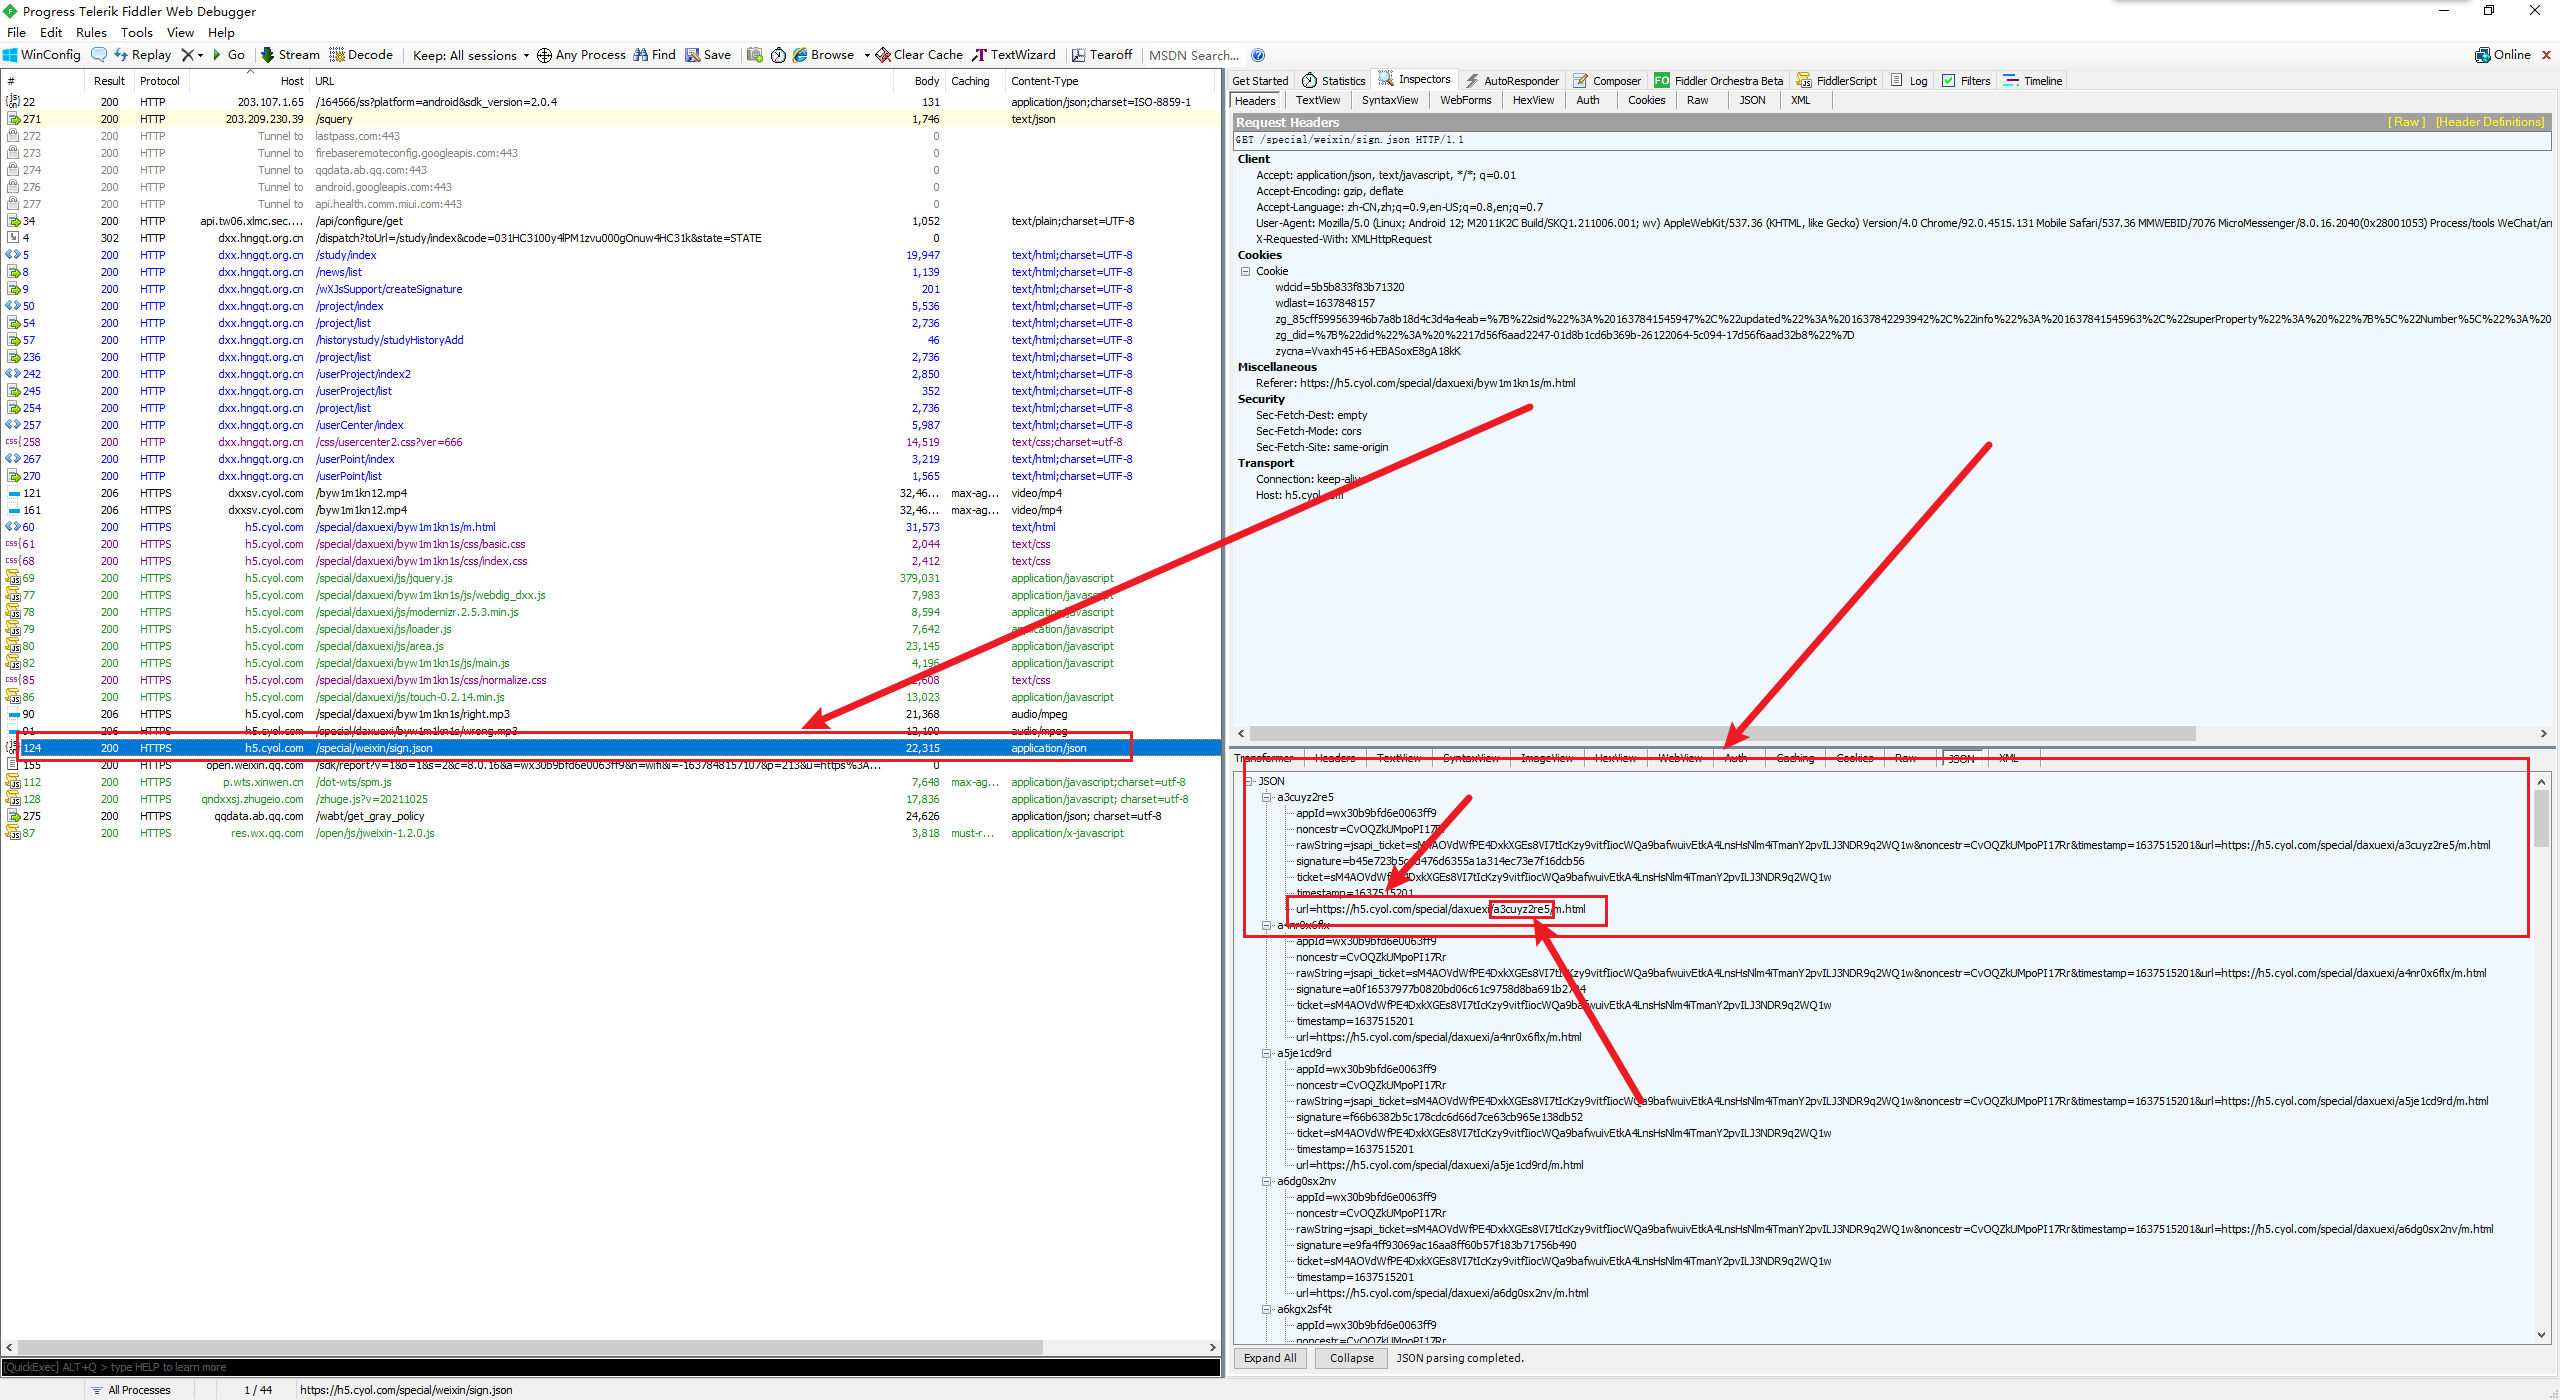Select session 90 right.mp3 row
2560x1400 pixels.
[x=610, y=714]
